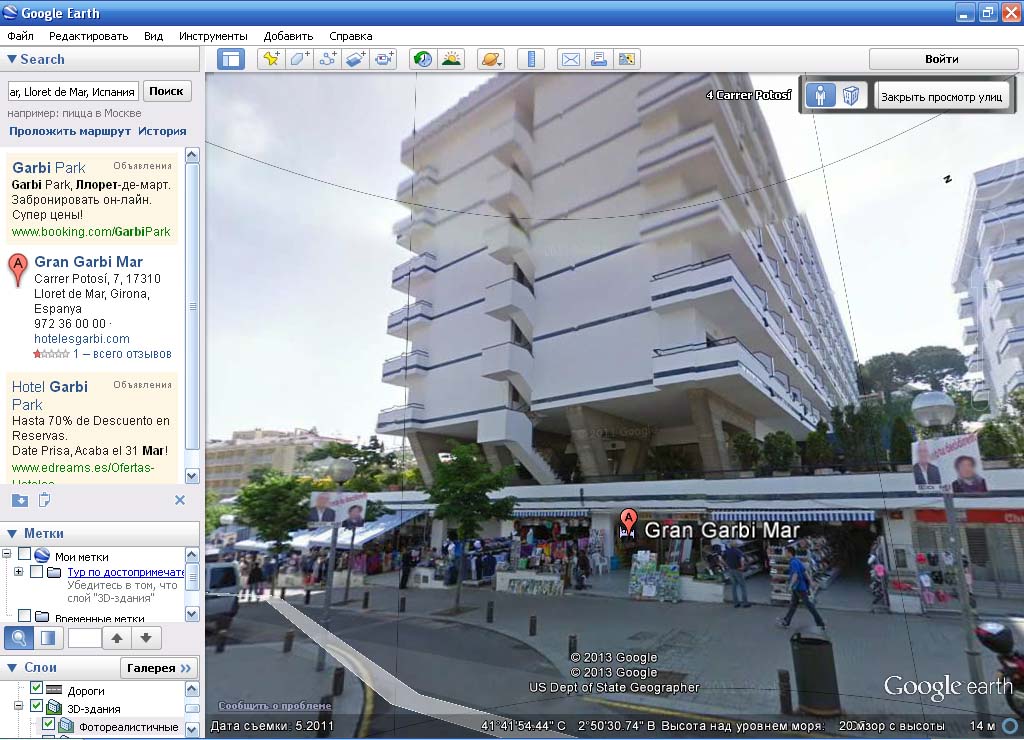Save search results to My Places folder

[20, 500]
